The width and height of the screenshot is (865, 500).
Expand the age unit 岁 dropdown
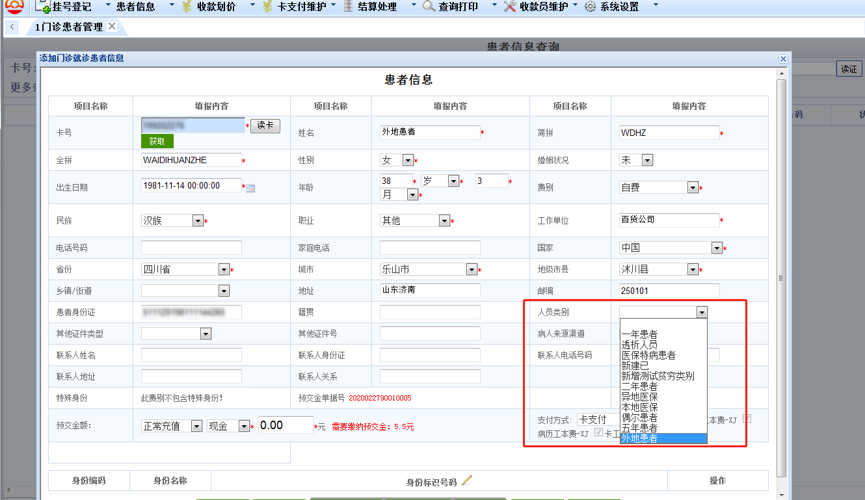click(x=453, y=181)
